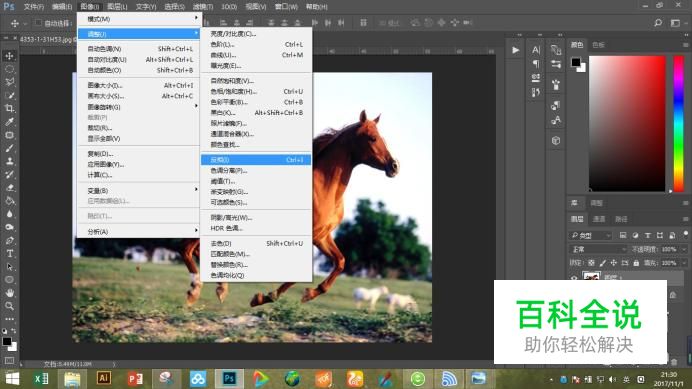Select the Eyedropper tool

coord(9,122)
